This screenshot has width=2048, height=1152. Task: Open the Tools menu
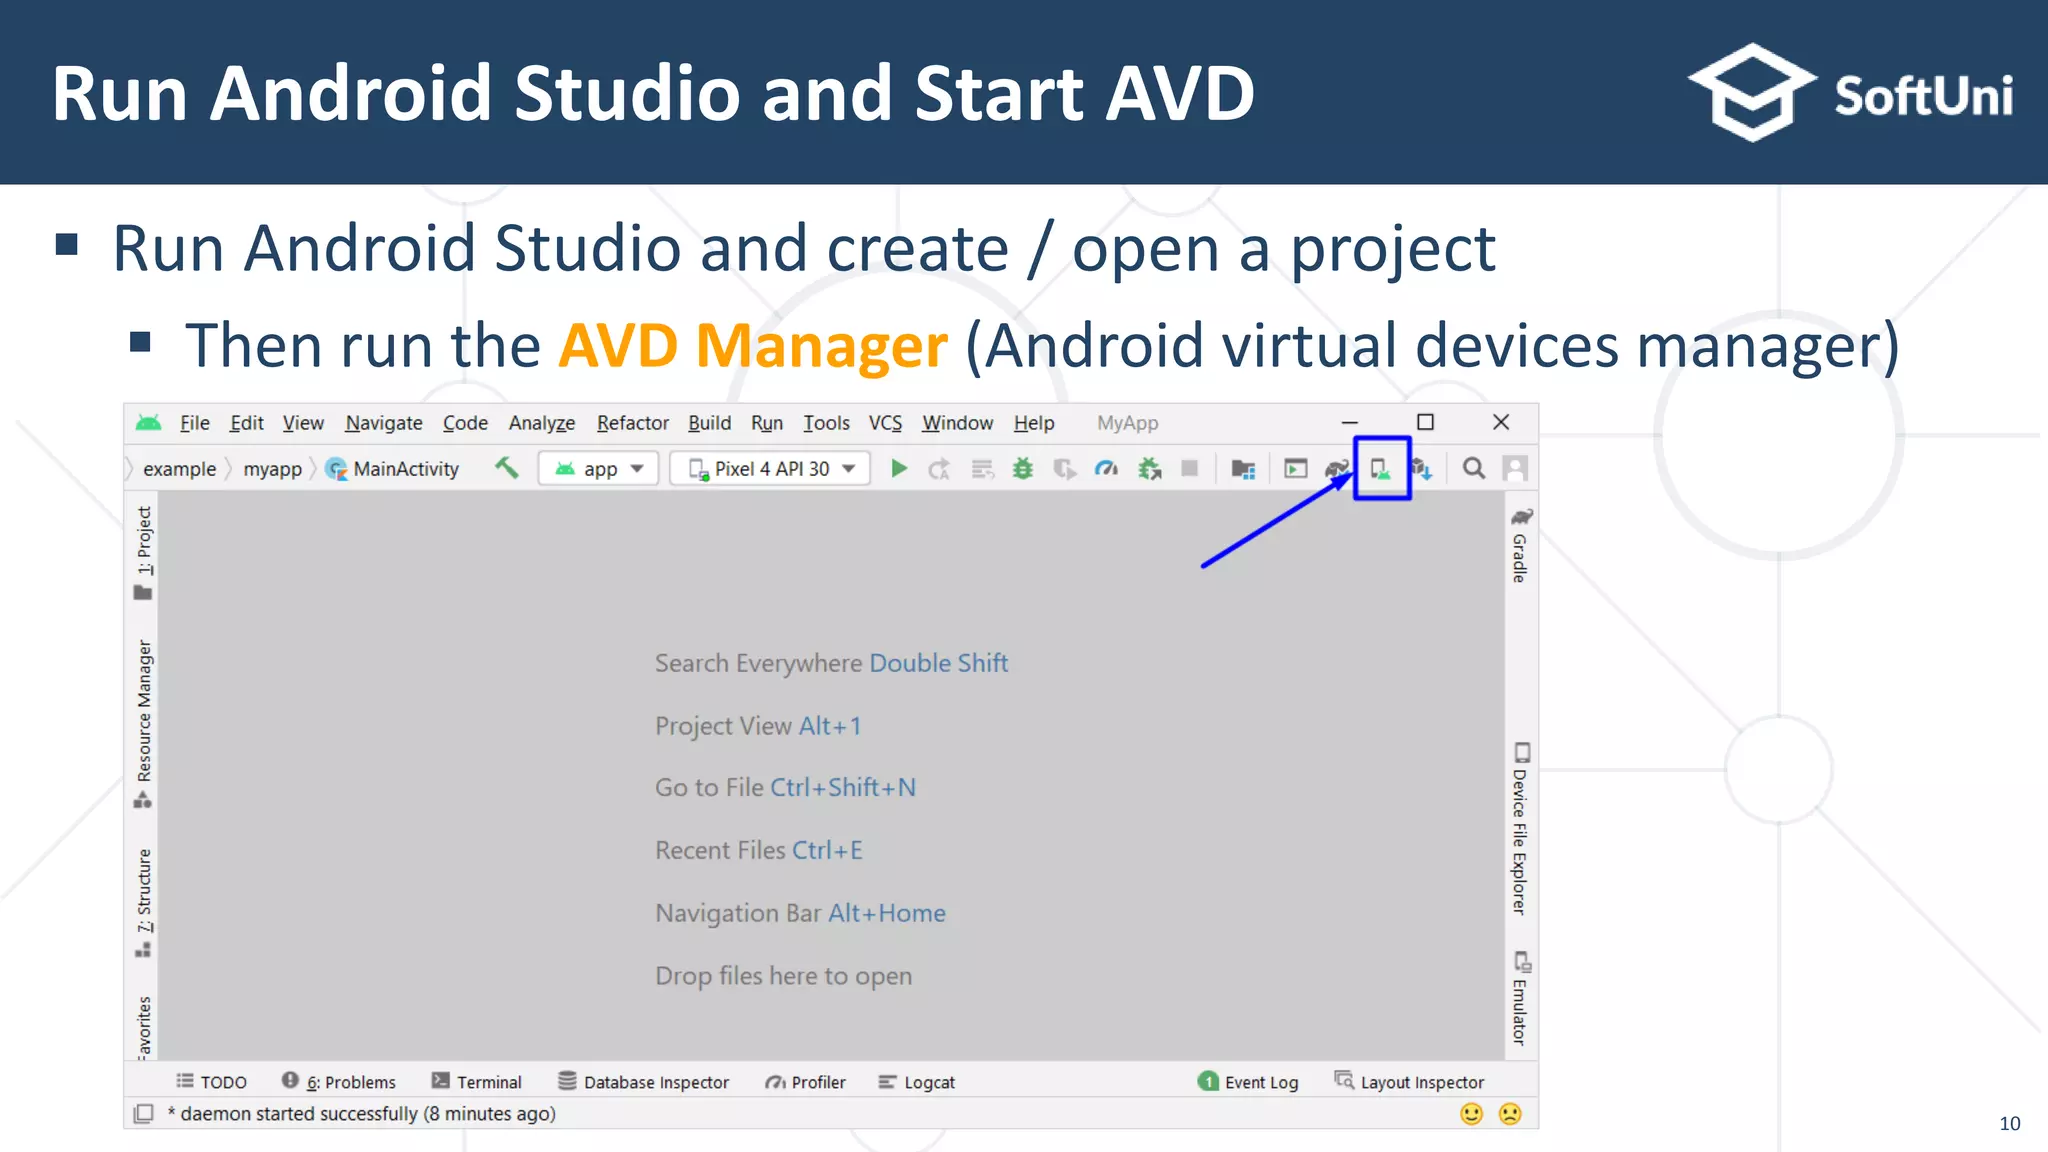point(827,423)
